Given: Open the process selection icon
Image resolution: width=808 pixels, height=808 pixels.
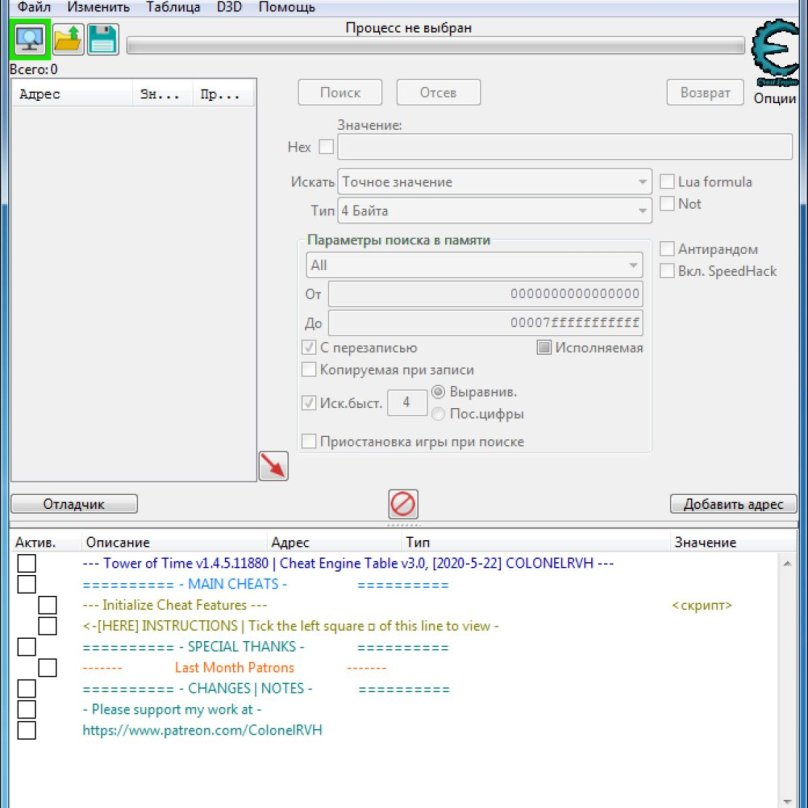Looking at the screenshot, I should tap(29, 40).
